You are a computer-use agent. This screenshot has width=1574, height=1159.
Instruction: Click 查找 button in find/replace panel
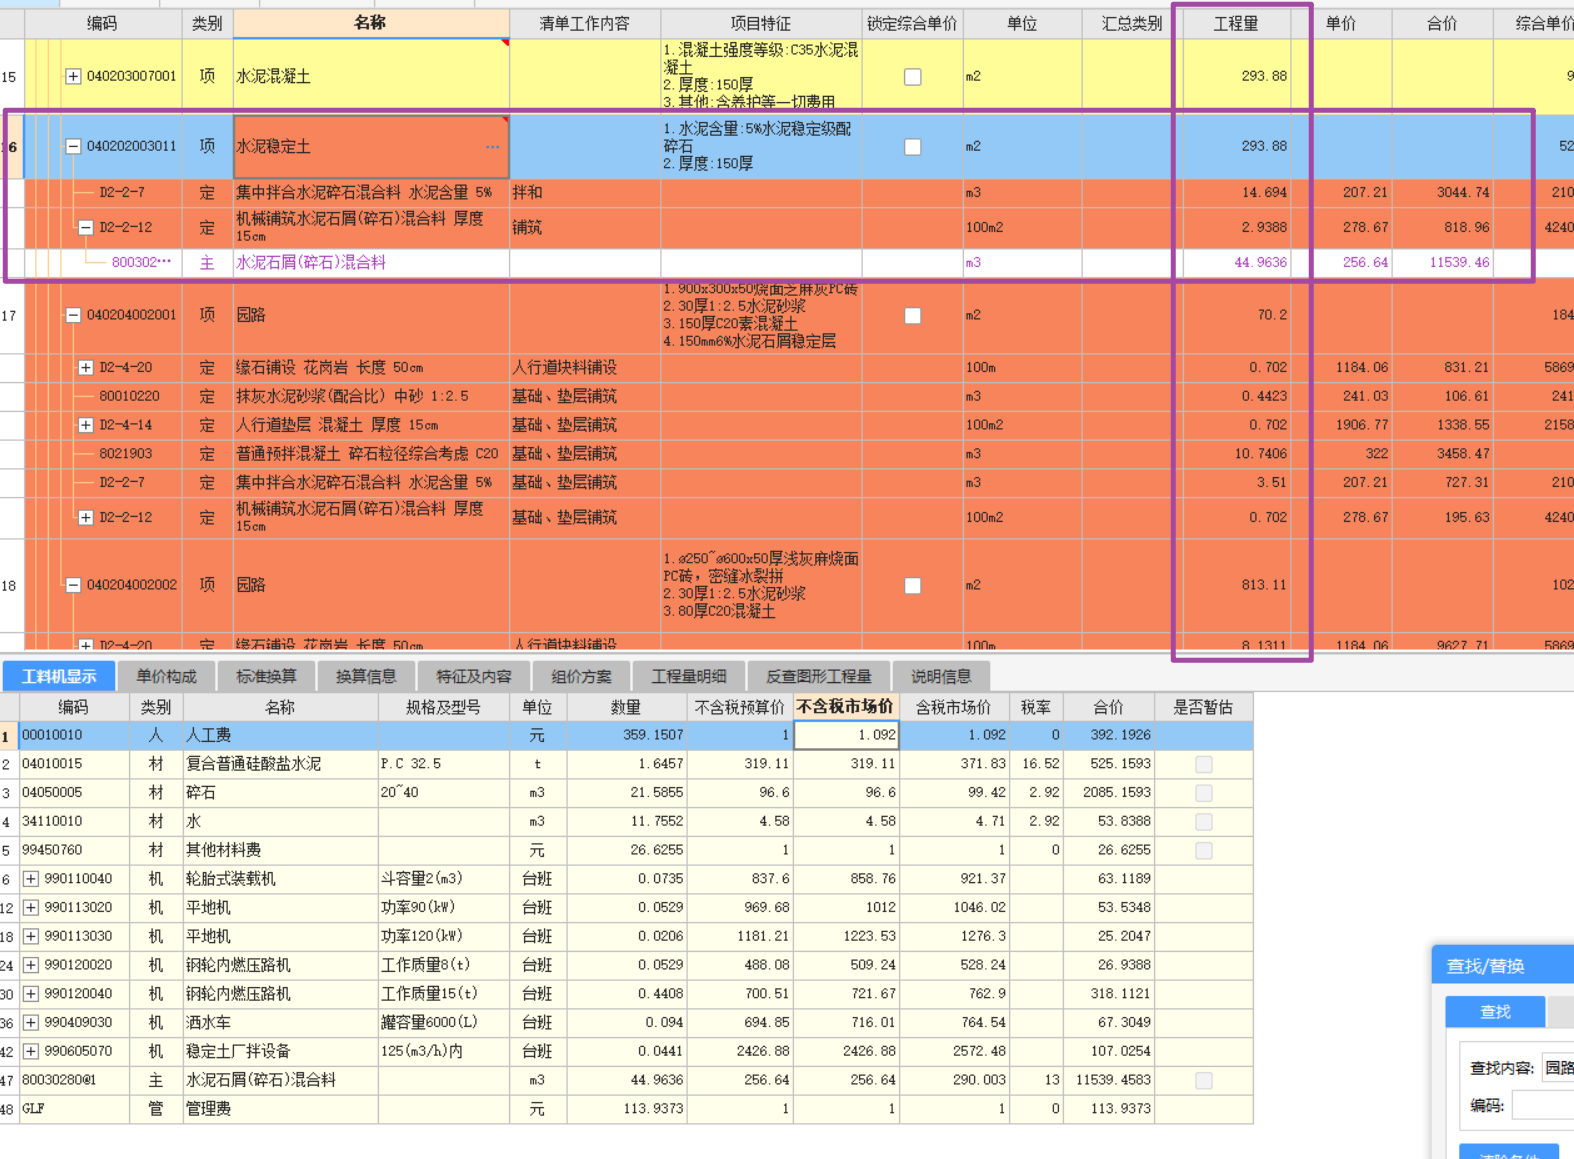1495,1012
